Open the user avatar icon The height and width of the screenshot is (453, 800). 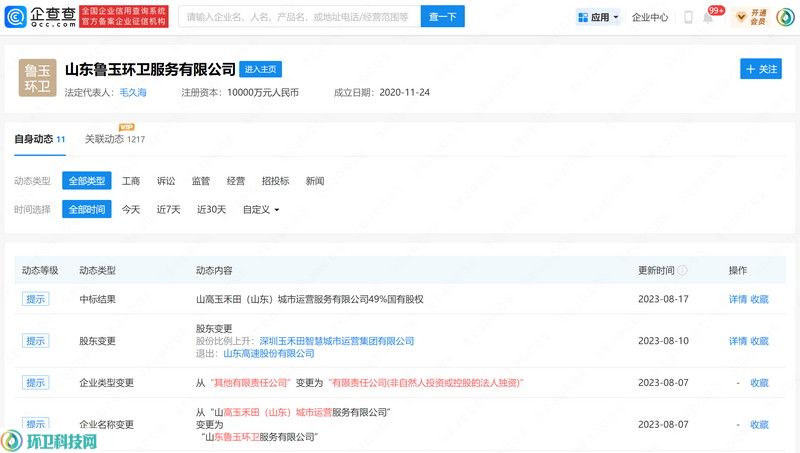(x=785, y=17)
